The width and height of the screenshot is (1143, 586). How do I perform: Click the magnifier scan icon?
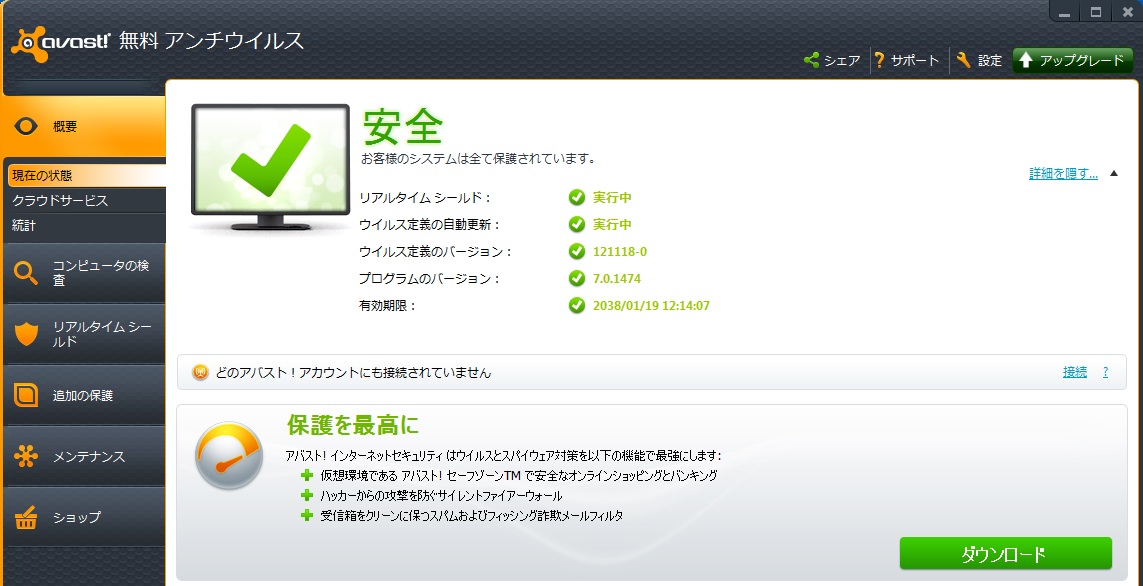[26, 273]
